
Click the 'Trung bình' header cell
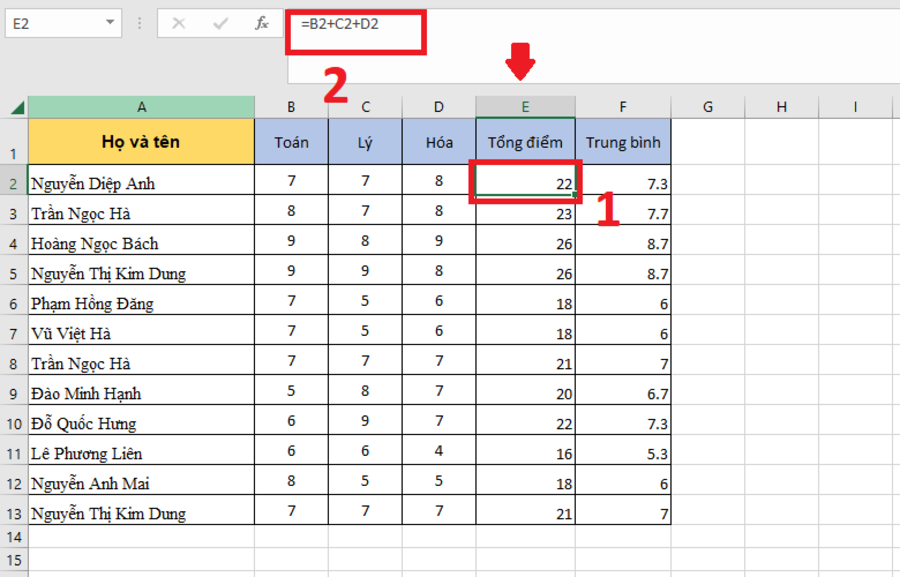(623, 142)
